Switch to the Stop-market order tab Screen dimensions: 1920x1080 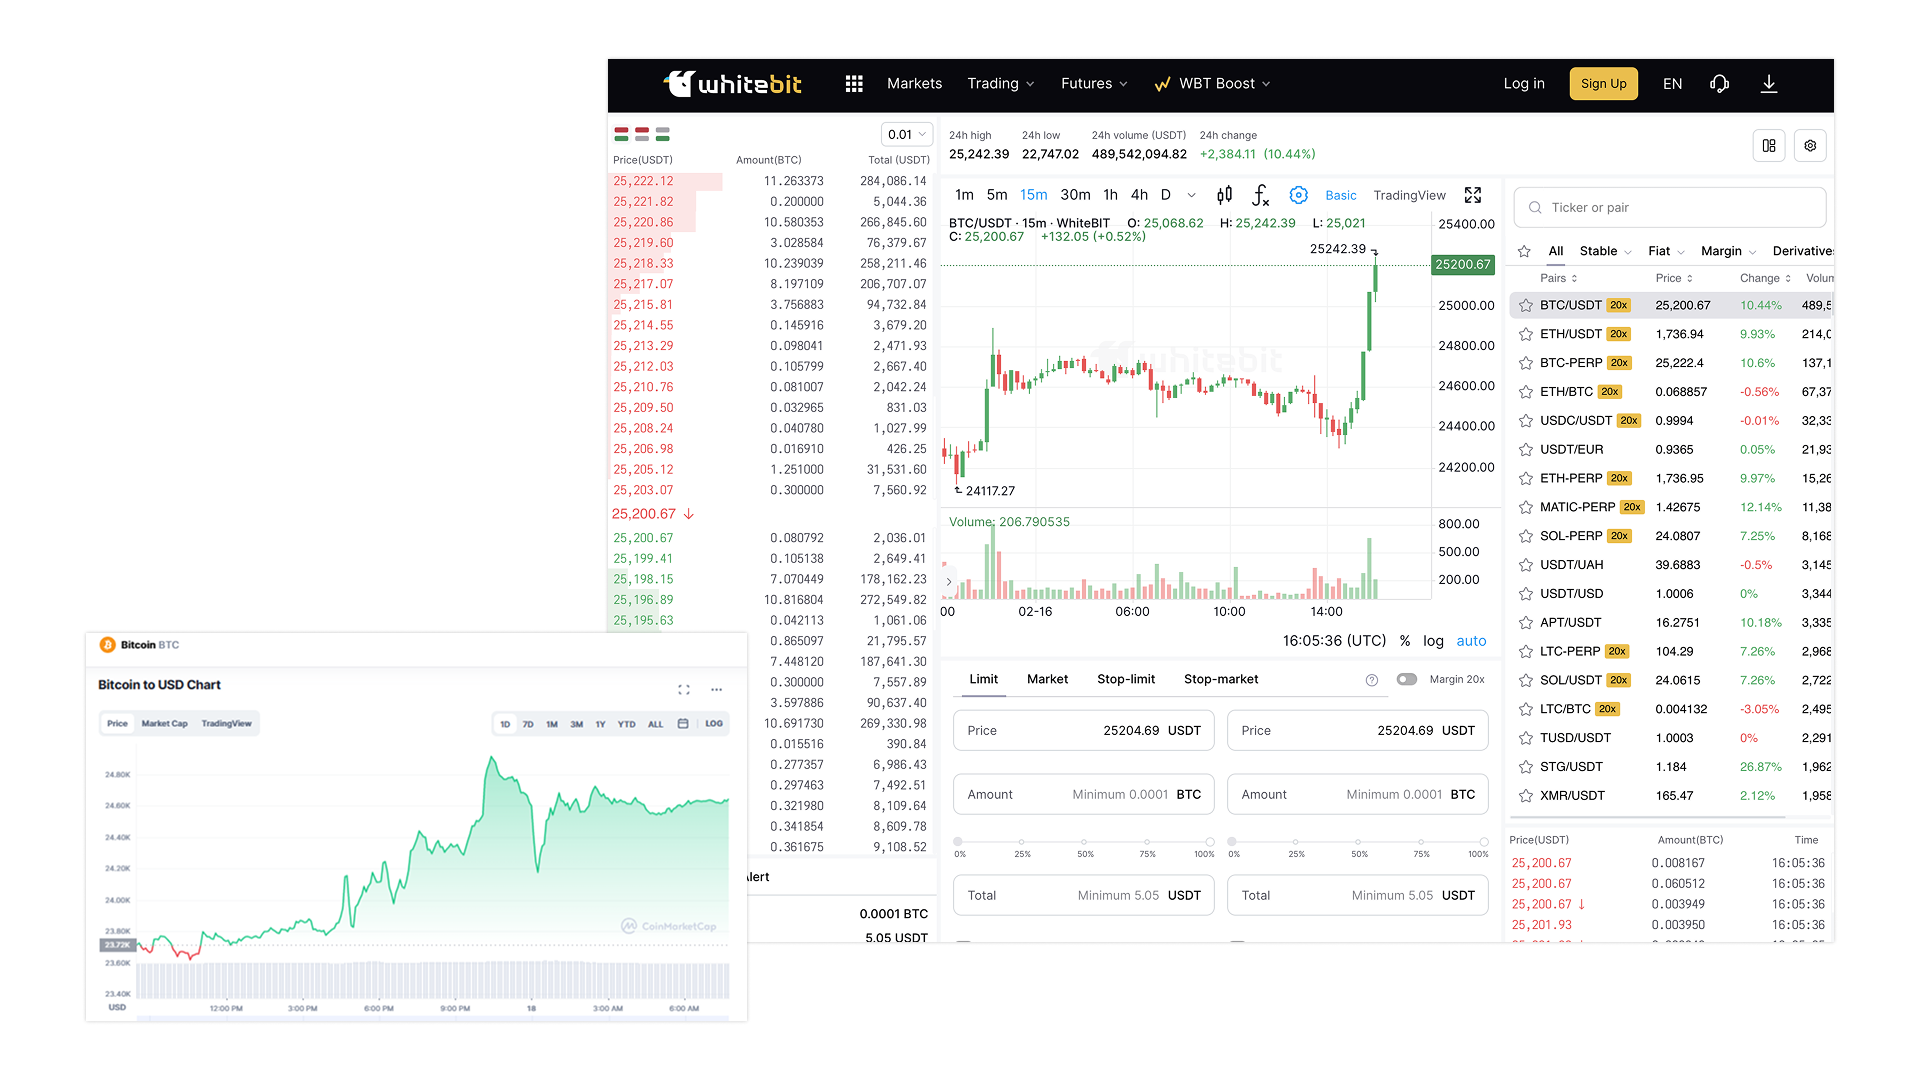click(x=1221, y=679)
